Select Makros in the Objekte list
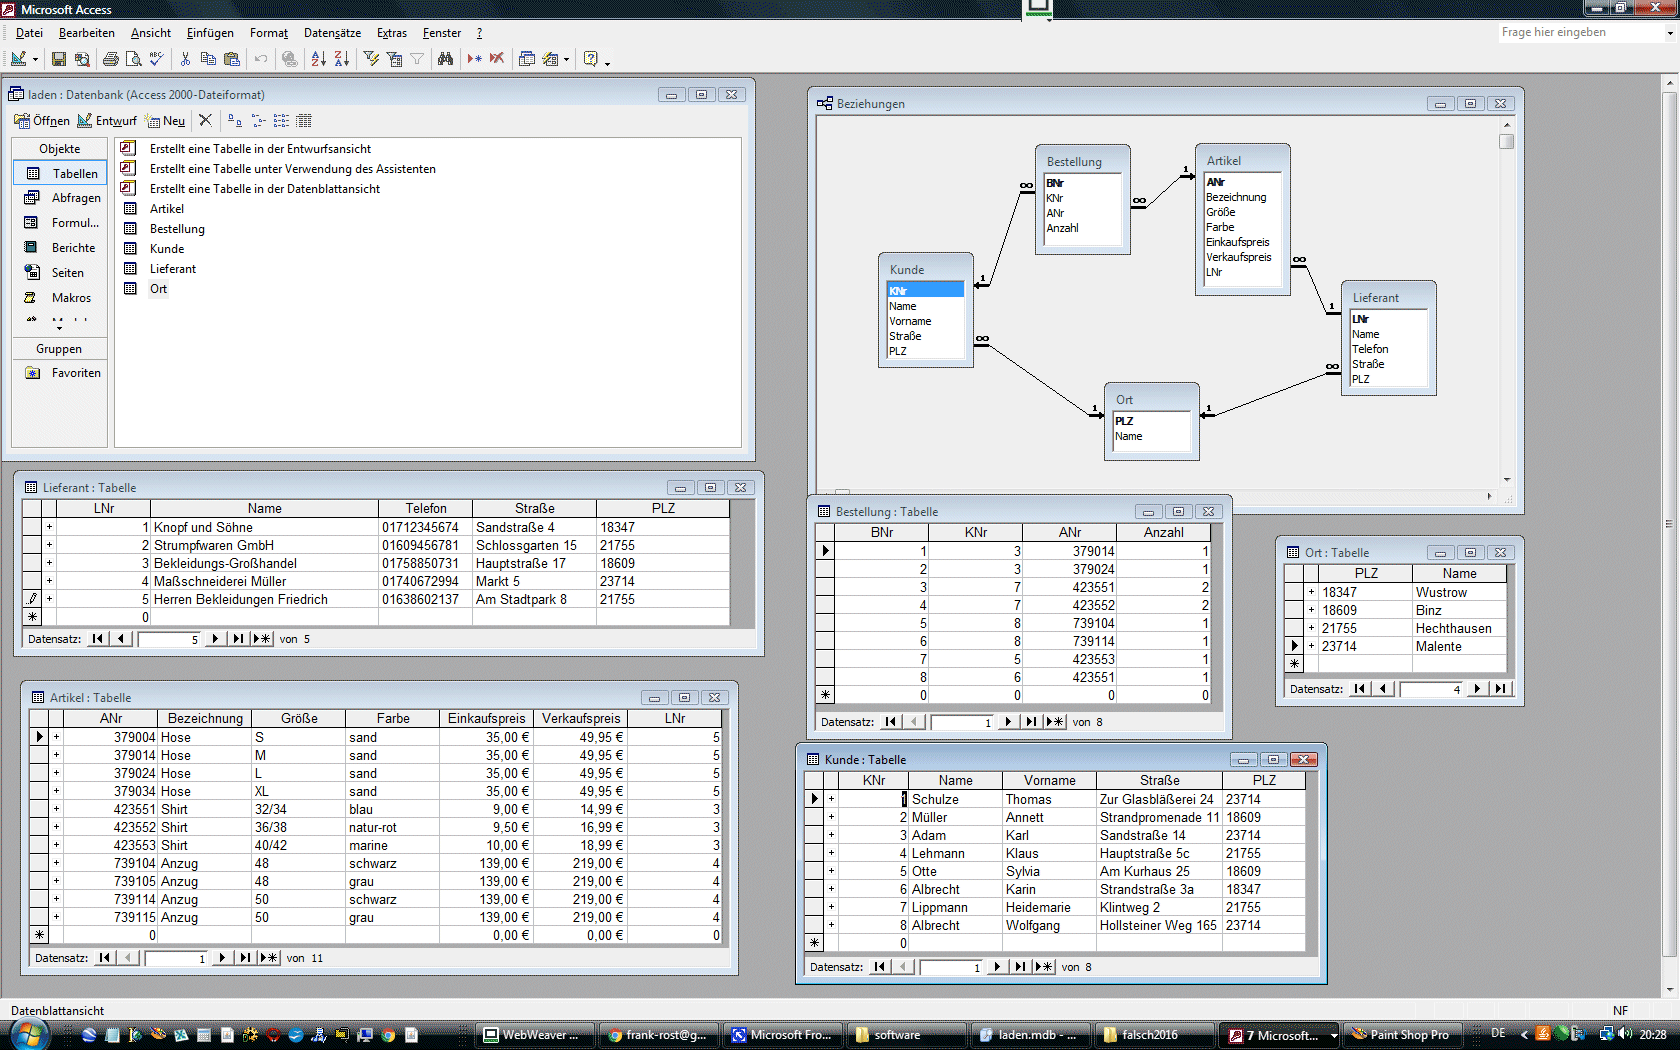Viewport: 1680px width, 1050px height. click(x=60, y=298)
